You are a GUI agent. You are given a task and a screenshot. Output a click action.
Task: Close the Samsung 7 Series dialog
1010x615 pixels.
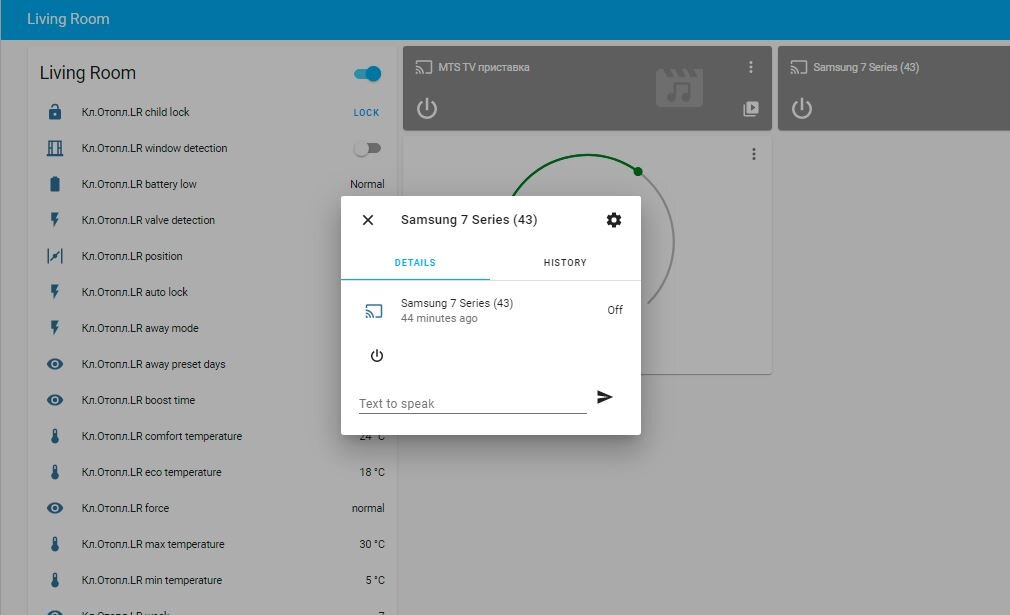coord(368,220)
